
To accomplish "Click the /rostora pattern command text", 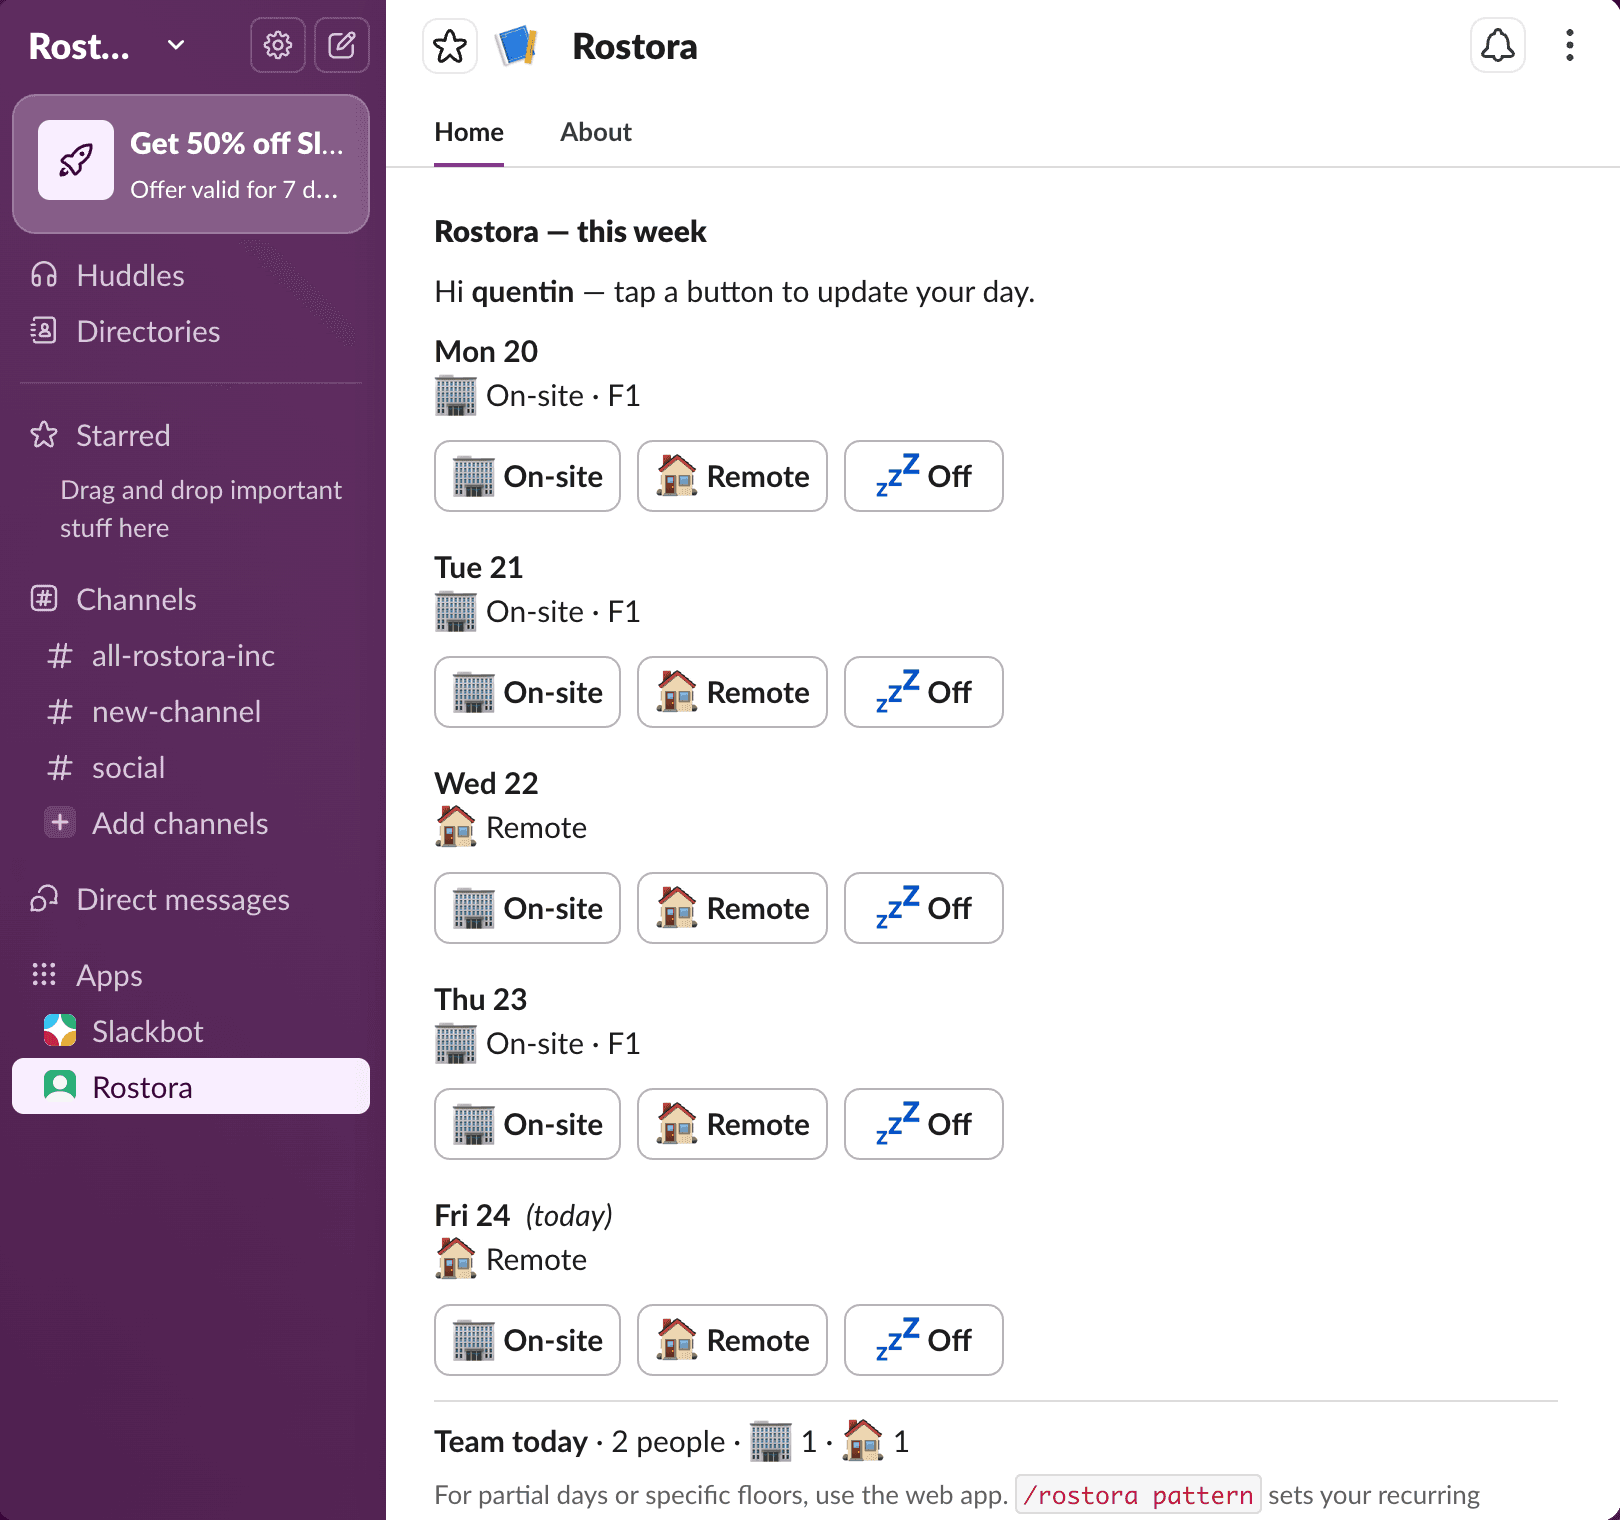I will 1138,1495.
